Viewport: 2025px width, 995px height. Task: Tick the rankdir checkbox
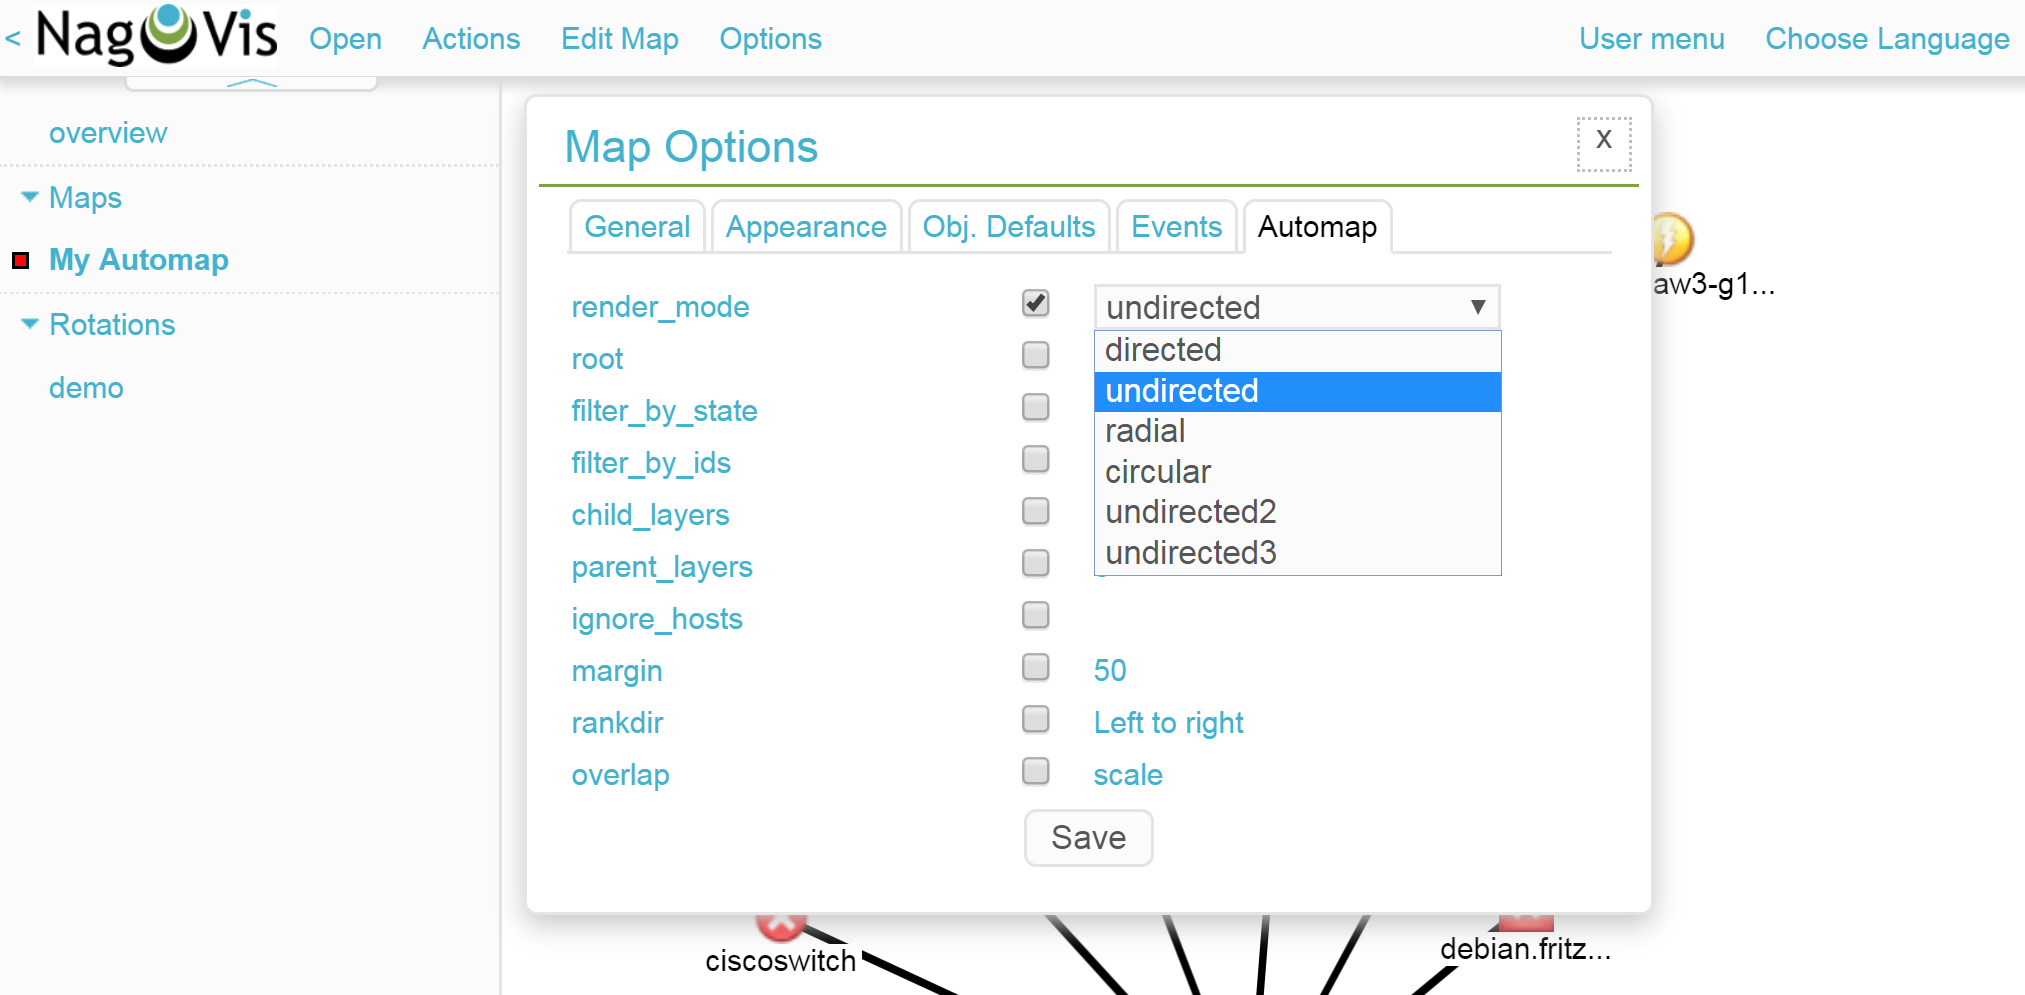[x=1035, y=719]
